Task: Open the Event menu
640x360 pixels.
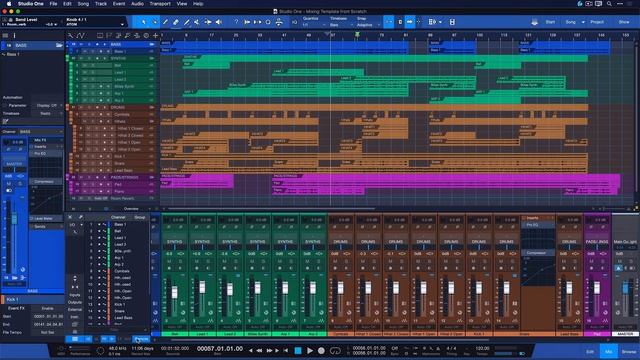Action: coord(119,4)
